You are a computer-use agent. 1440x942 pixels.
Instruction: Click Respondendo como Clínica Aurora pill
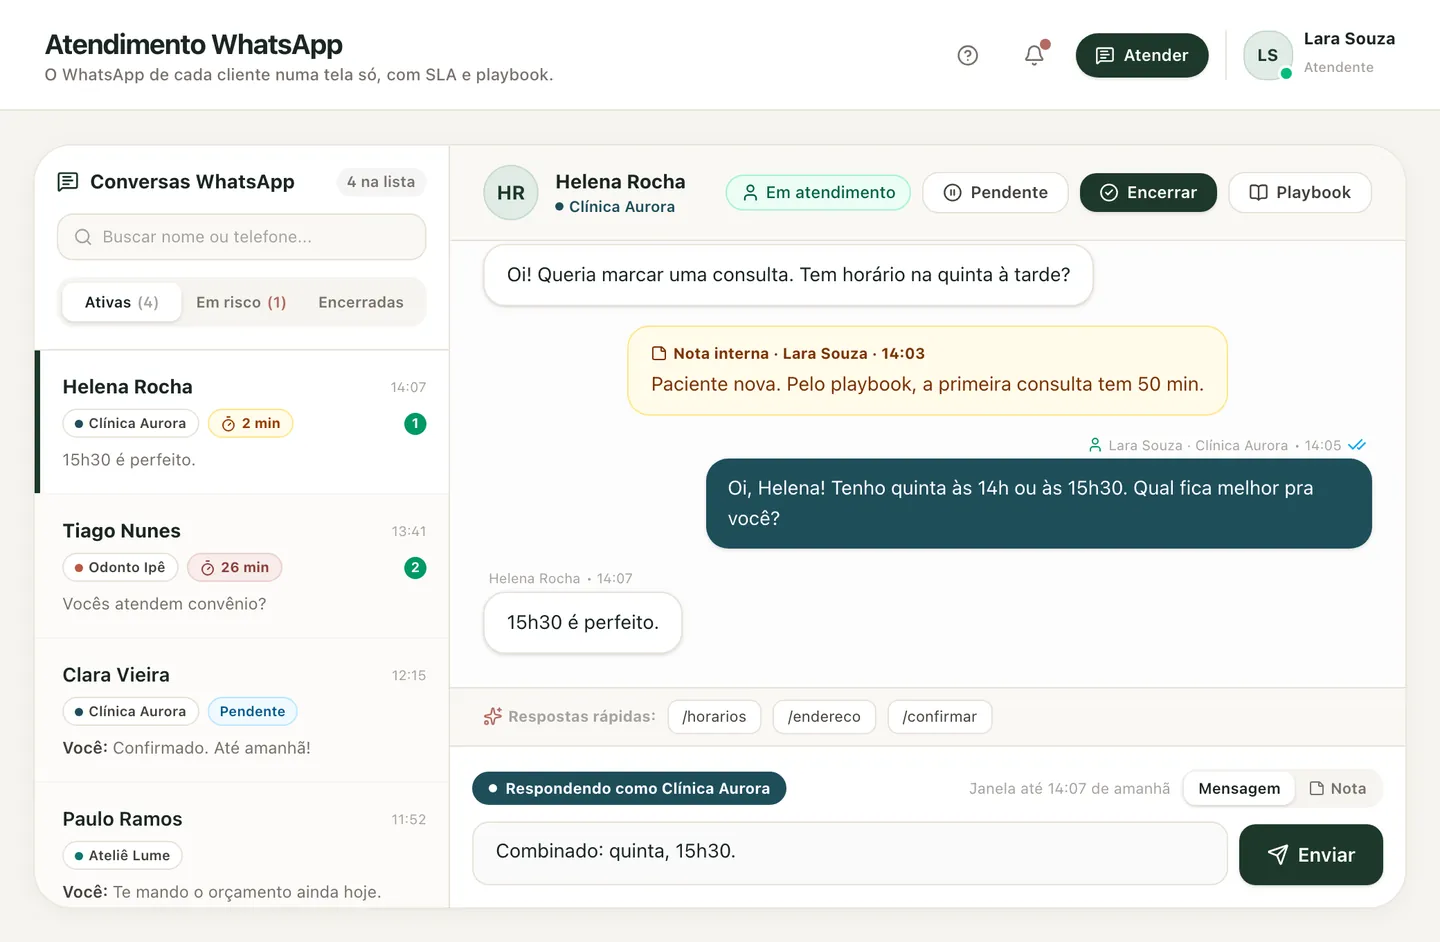pos(629,789)
